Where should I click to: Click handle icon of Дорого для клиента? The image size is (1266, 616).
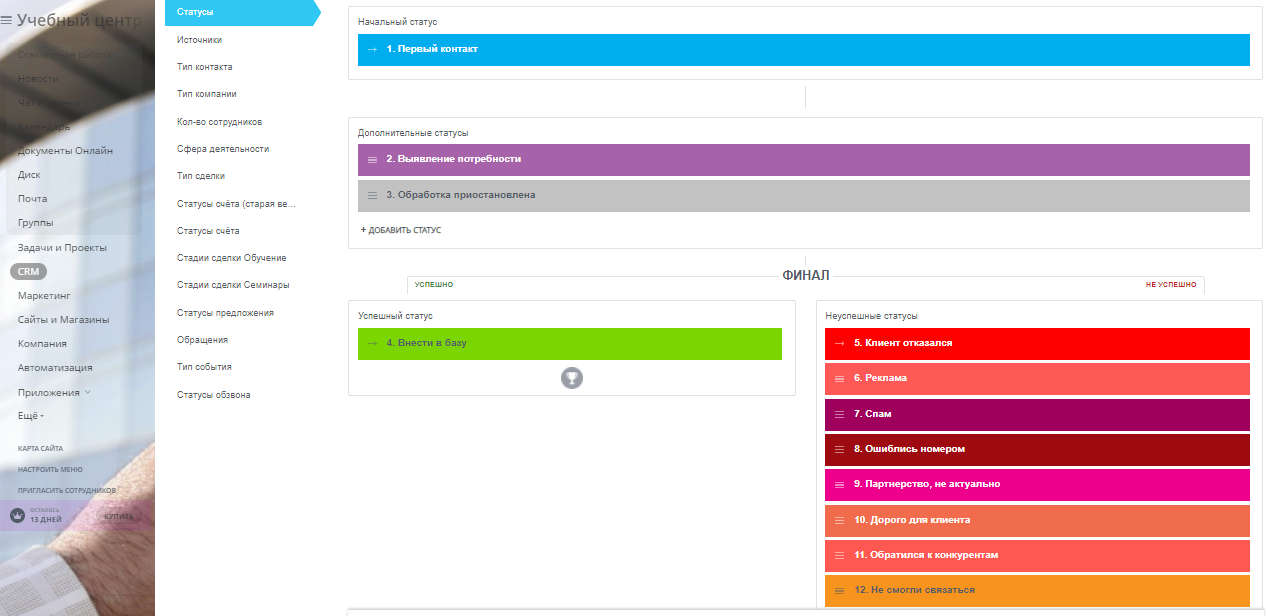[x=840, y=520]
